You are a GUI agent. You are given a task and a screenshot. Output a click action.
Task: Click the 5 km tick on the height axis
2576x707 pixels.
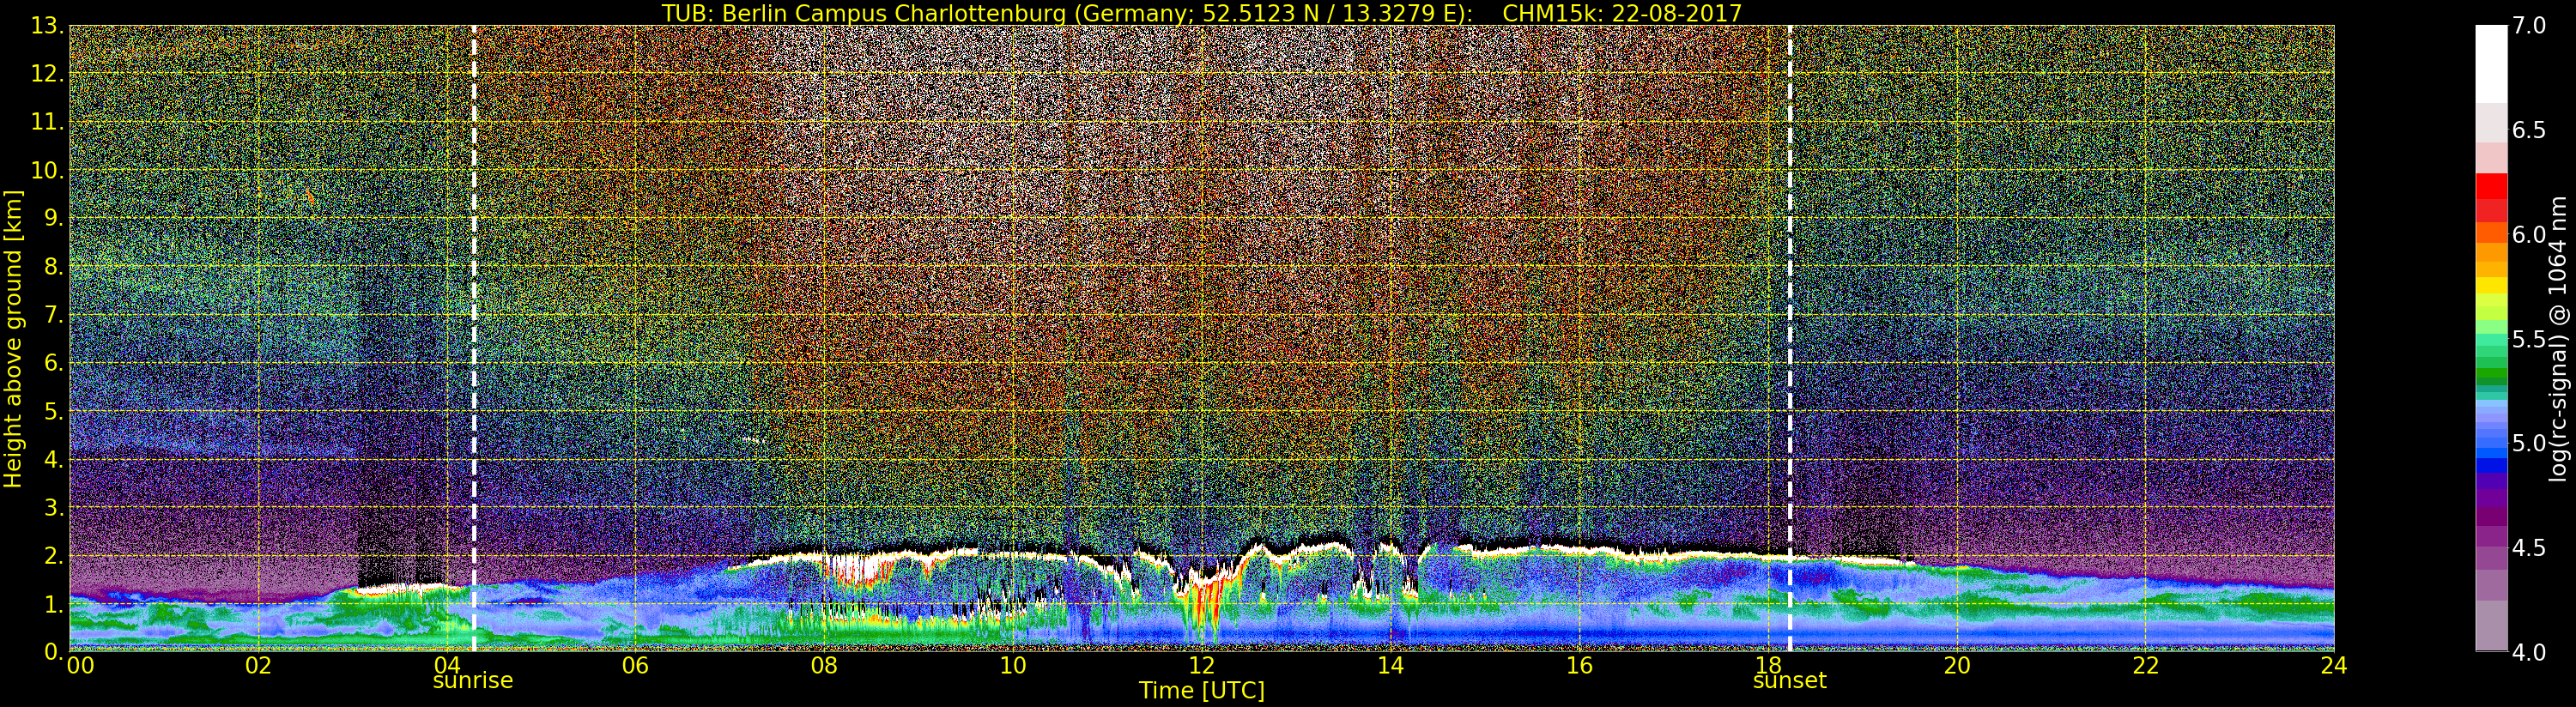click(x=52, y=411)
